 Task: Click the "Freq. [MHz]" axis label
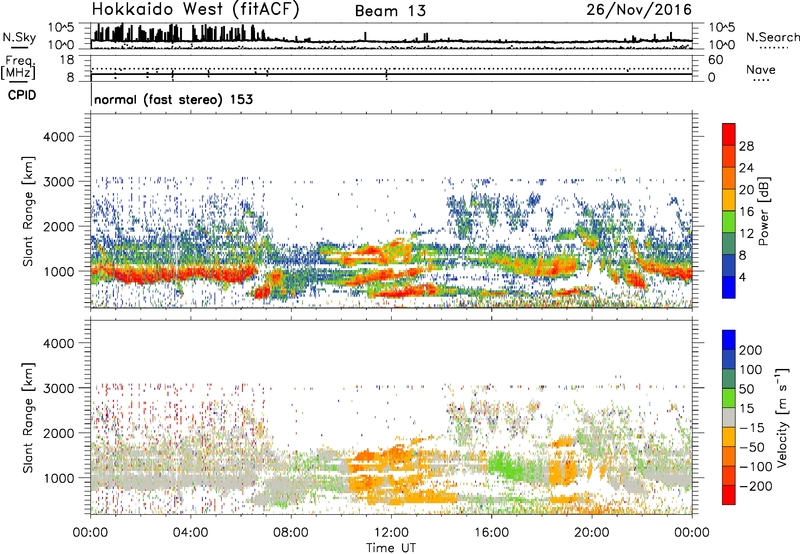pos(18,68)
